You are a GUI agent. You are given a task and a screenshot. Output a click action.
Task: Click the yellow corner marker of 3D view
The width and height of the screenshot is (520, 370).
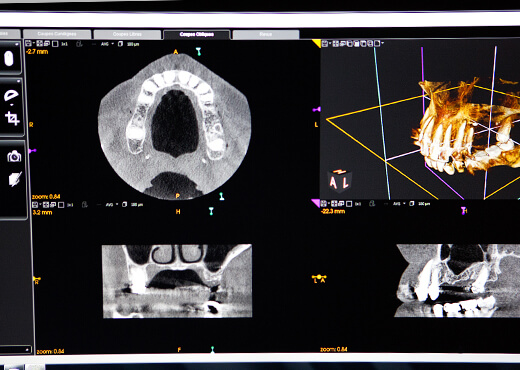(x=316, y=43)
